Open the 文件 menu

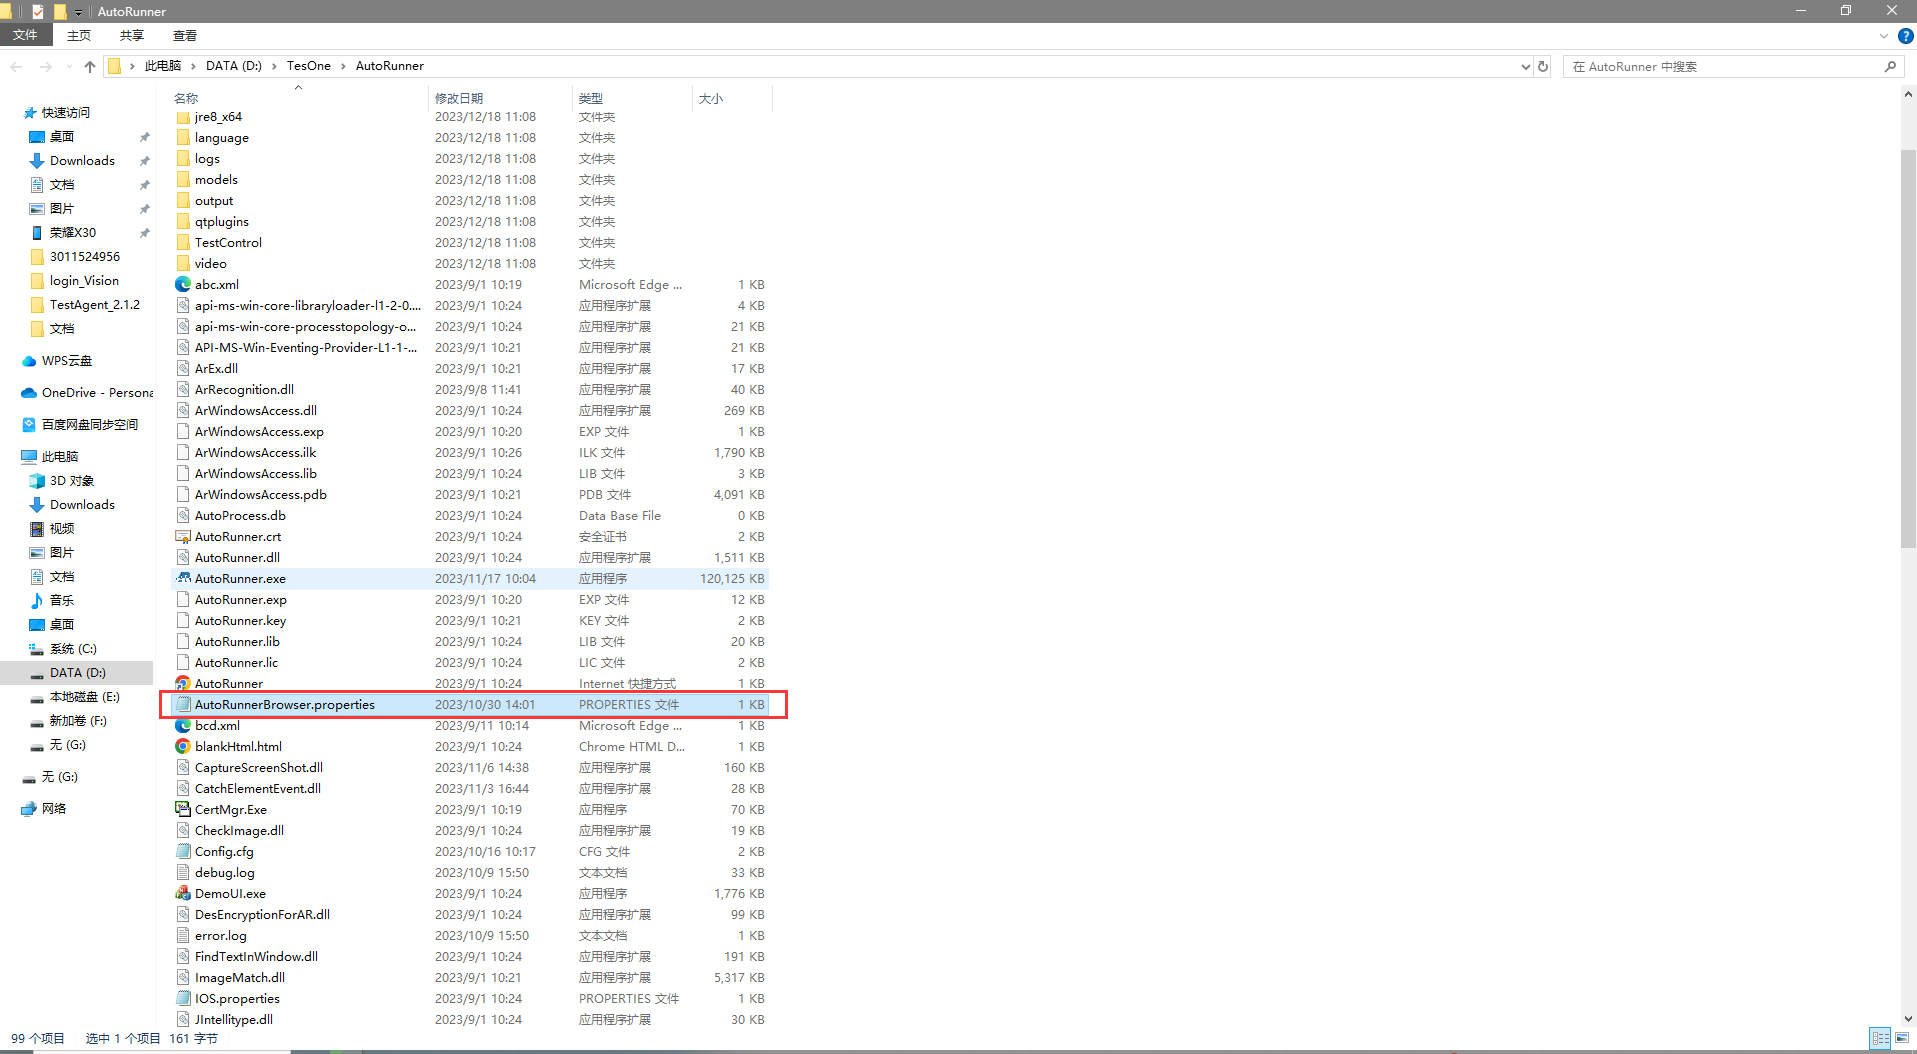coord(25,36)
